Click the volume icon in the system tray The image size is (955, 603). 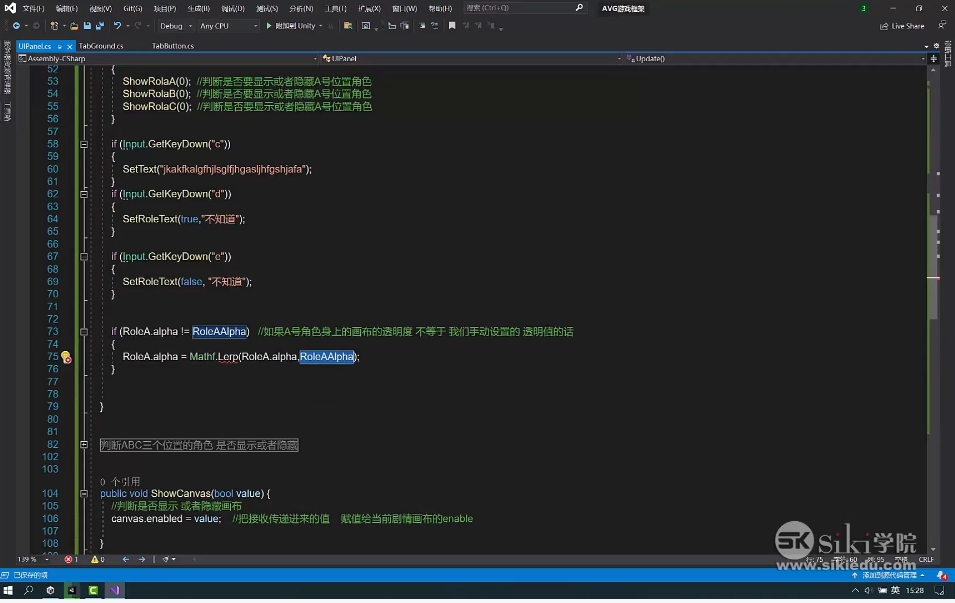869,590
